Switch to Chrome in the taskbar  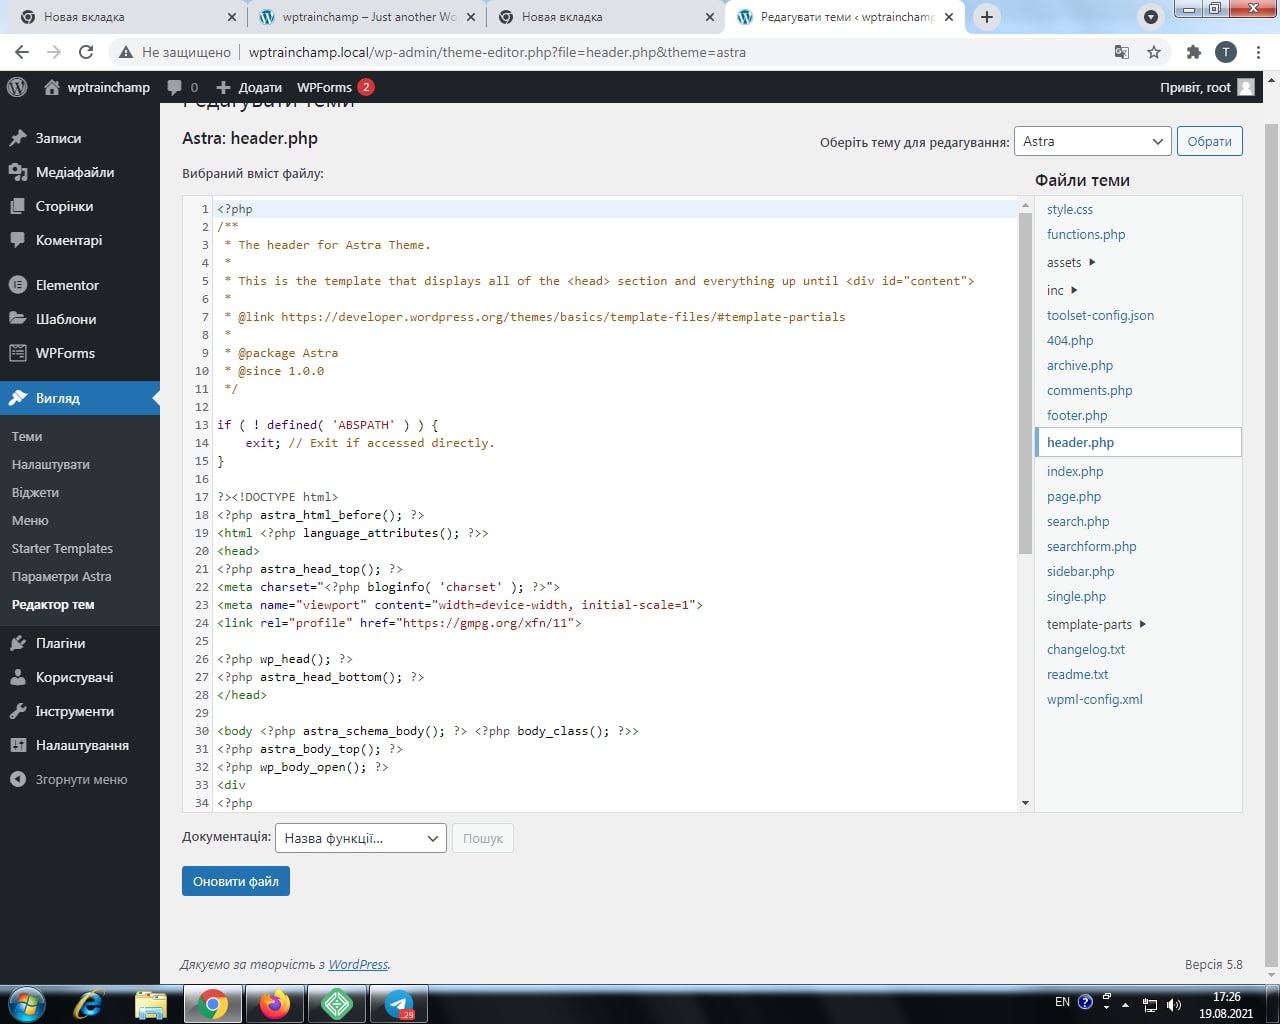(212, 1004)
